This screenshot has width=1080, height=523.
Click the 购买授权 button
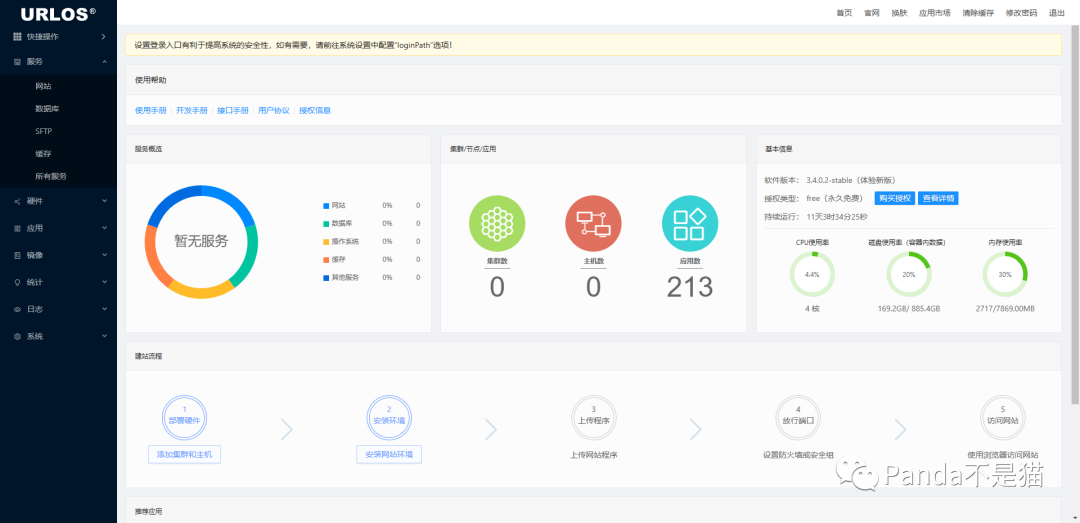pyautogui.click(x=895, y=198)
